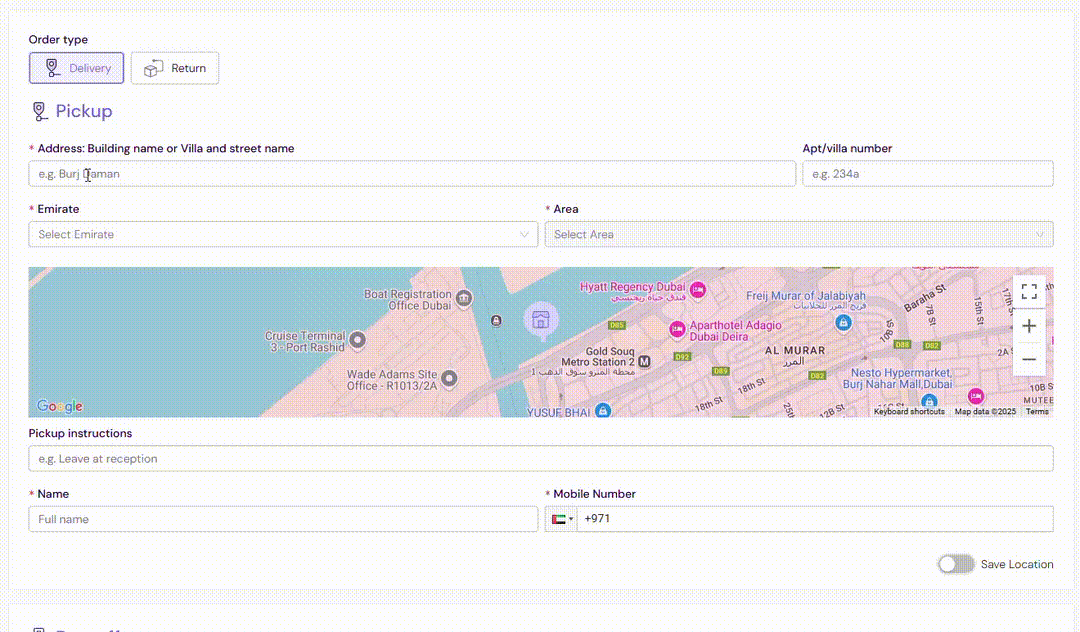Click the Cruise Terminal 3 marker
The height and width of the screenshot is (632, 1080).
(x=357, y=339)
